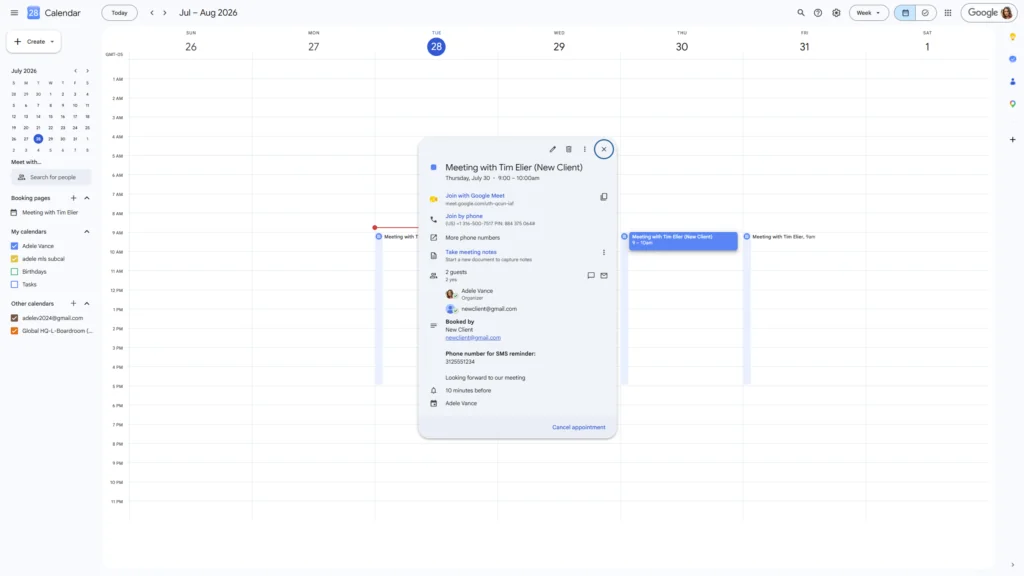1024x576 pixels.
Task: Toggle the adele mls subcal checkbox
Action: click(14, 259)
